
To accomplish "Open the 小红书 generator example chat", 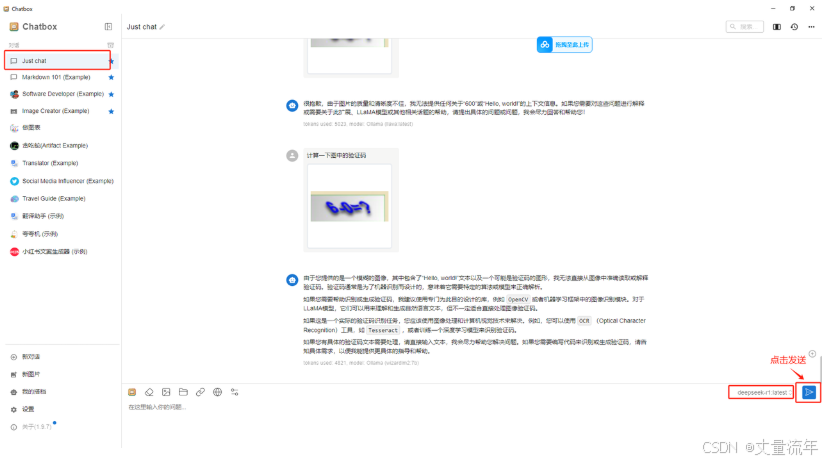I will [x=55, y=251].
